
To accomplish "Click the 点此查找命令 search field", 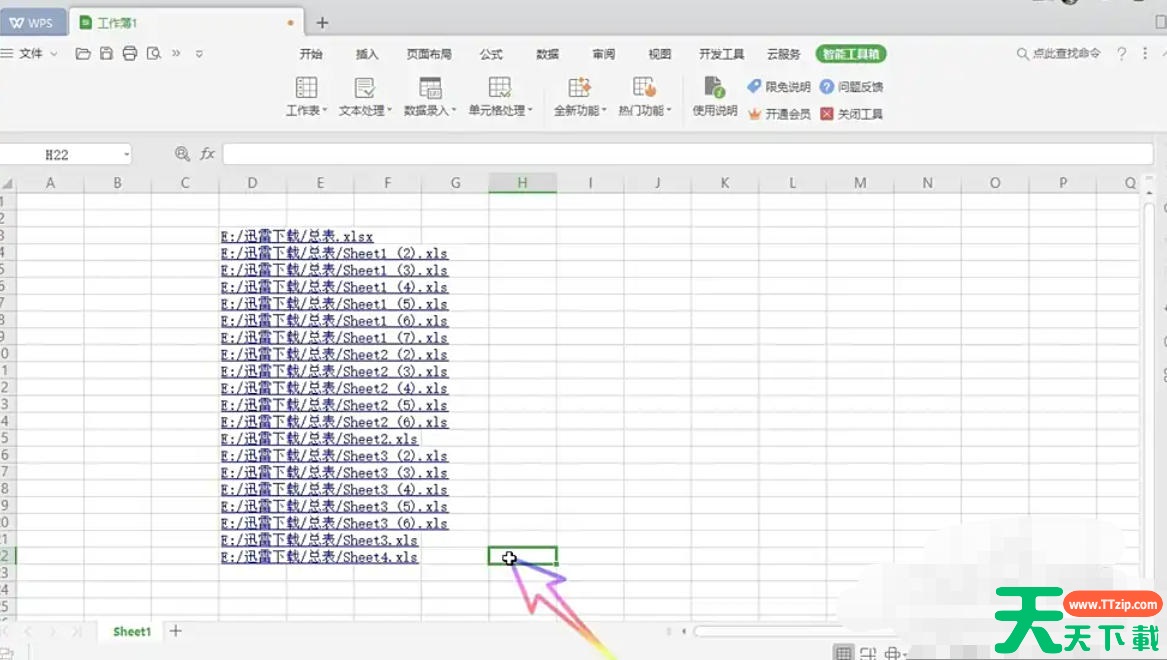I will pyautogui.click(x=1057, y=54).
